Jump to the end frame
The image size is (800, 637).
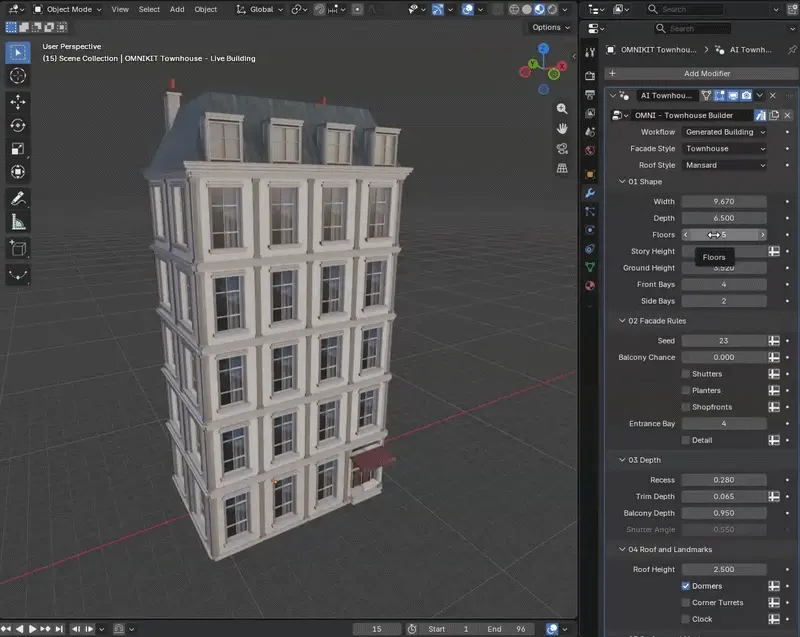click(x=59, y=629)
